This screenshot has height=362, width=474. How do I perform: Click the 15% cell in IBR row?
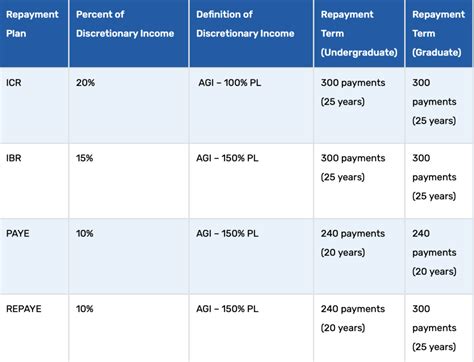pos(129,181)
